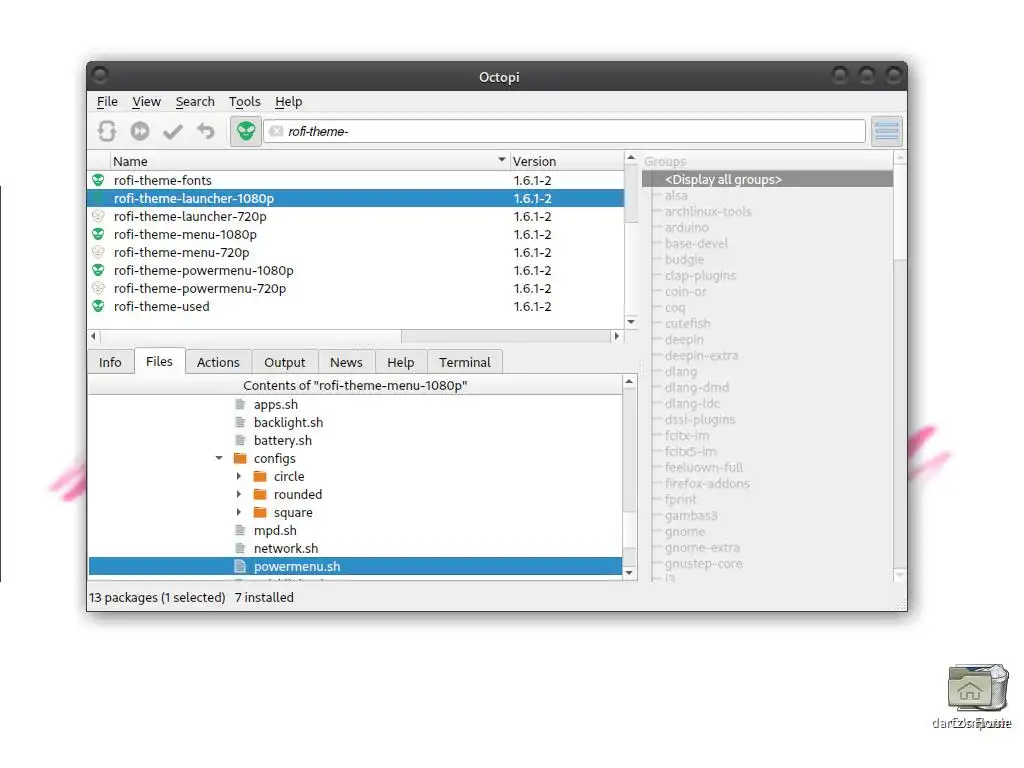
Task: Click the apps.sh file icon
Action: [x=240, y=404]
